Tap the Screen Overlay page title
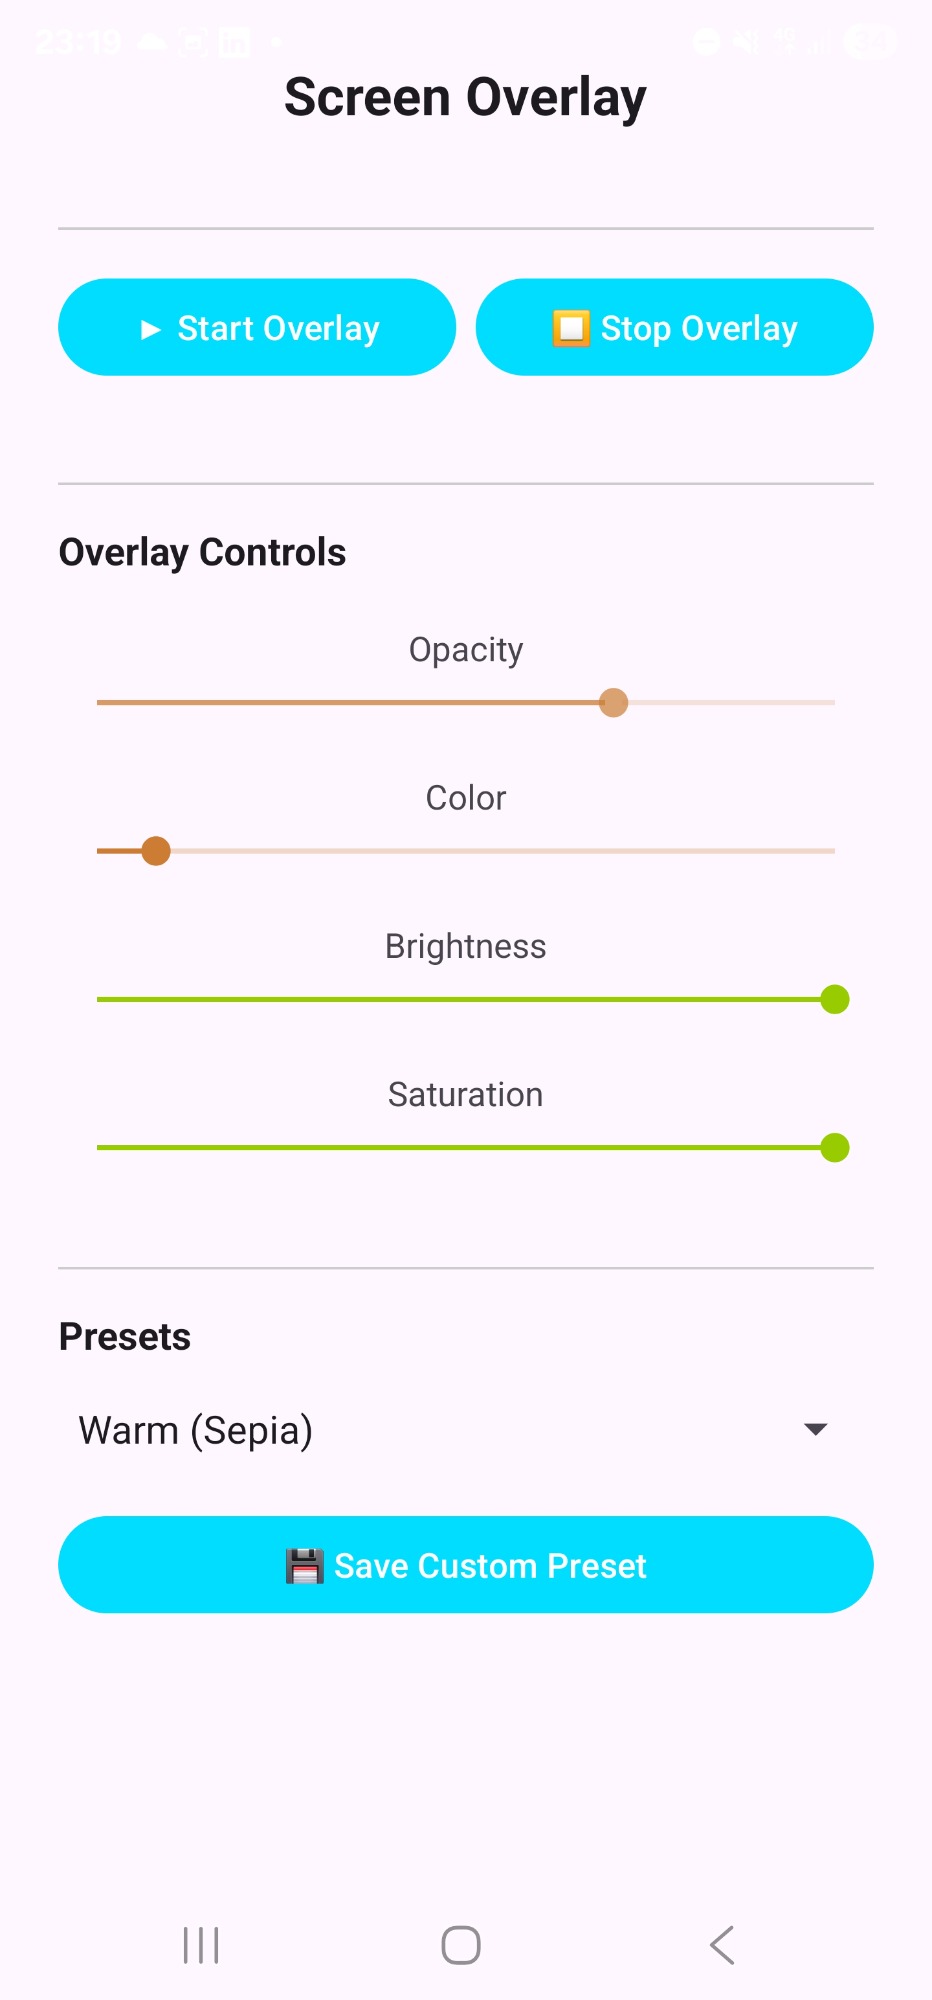Image resolution: width=932 pixels, height=2000 pixels. click(x=465, y=98)
